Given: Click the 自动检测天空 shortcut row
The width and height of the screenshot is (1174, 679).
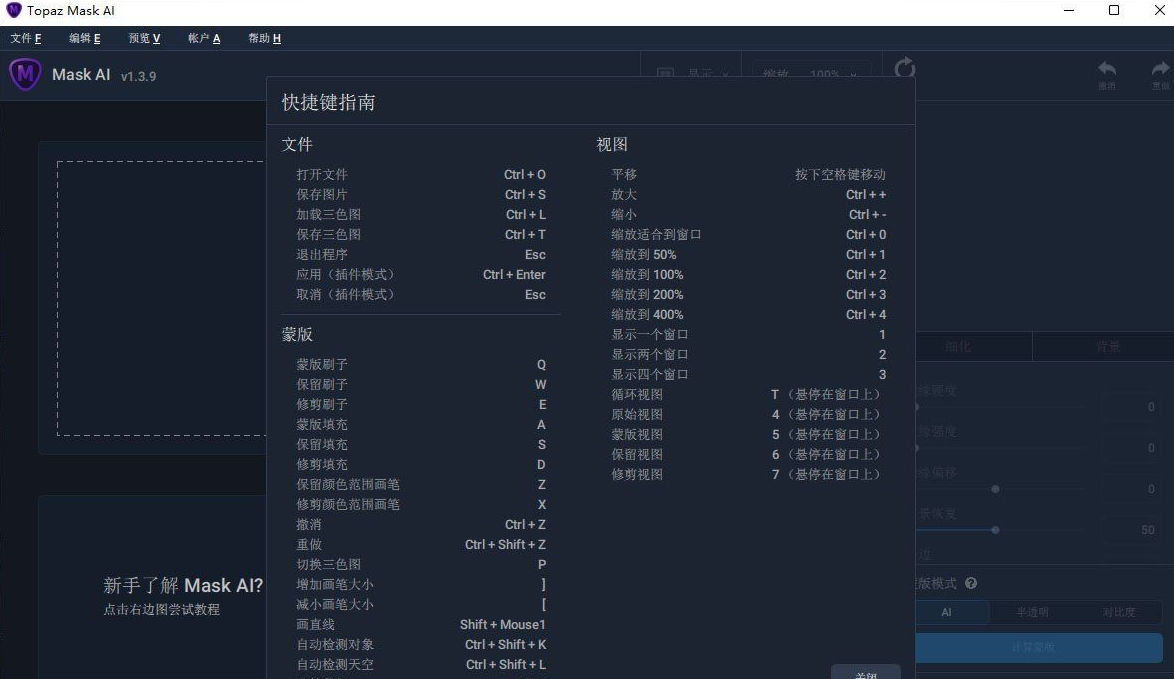Looking at the screenshot, I should click(x=421, y=665).
